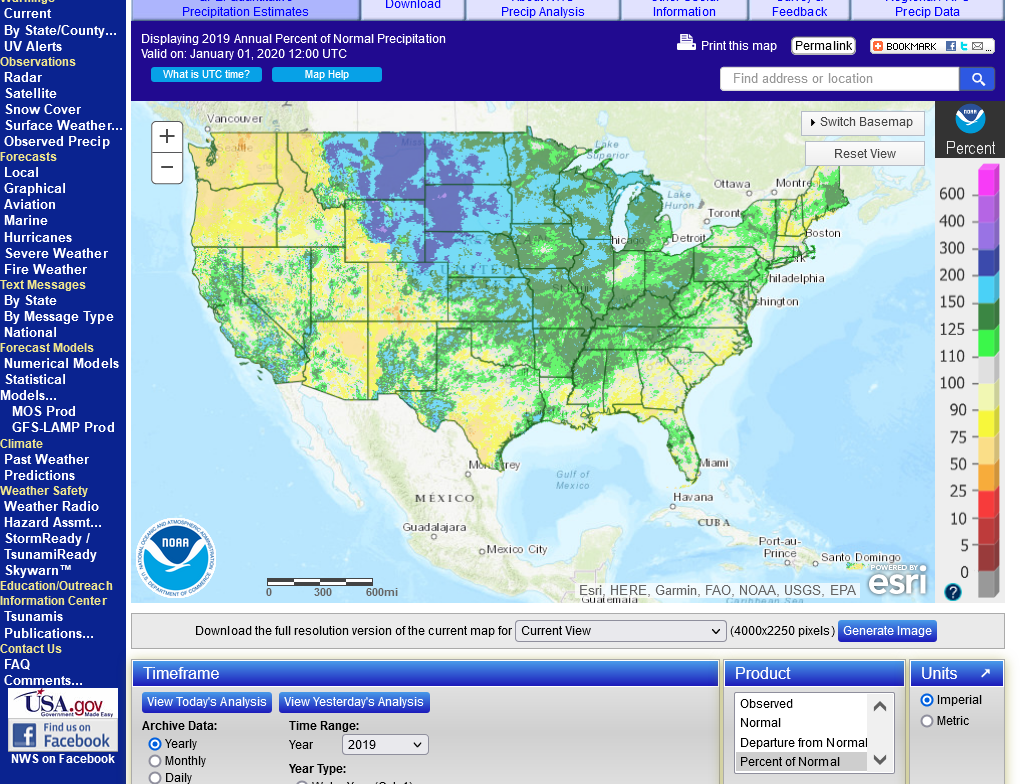Click the Reset View button

pyautogui.click(x=865, y=154)
